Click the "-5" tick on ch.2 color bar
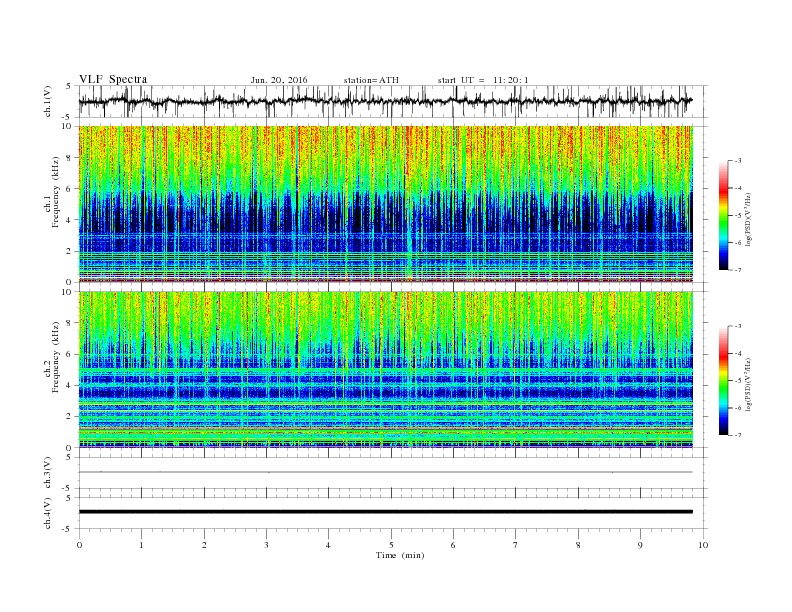 point(738,381)
